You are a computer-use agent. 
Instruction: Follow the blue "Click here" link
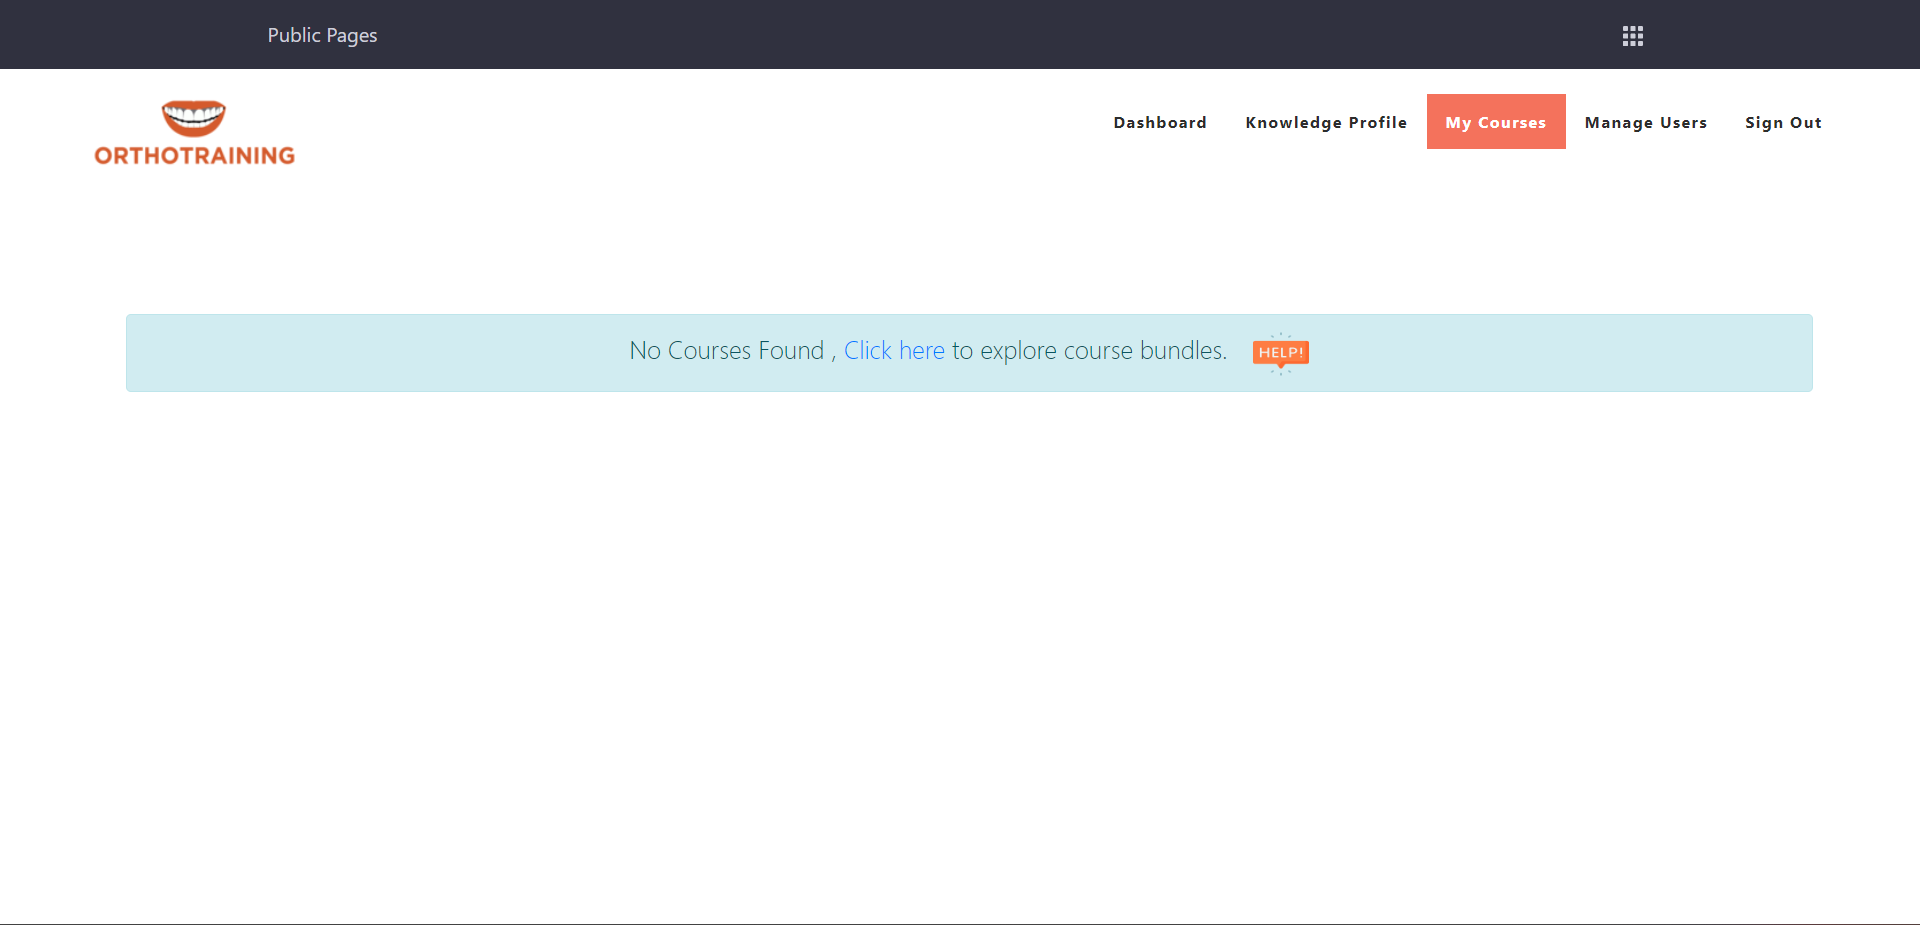[893, 351]
